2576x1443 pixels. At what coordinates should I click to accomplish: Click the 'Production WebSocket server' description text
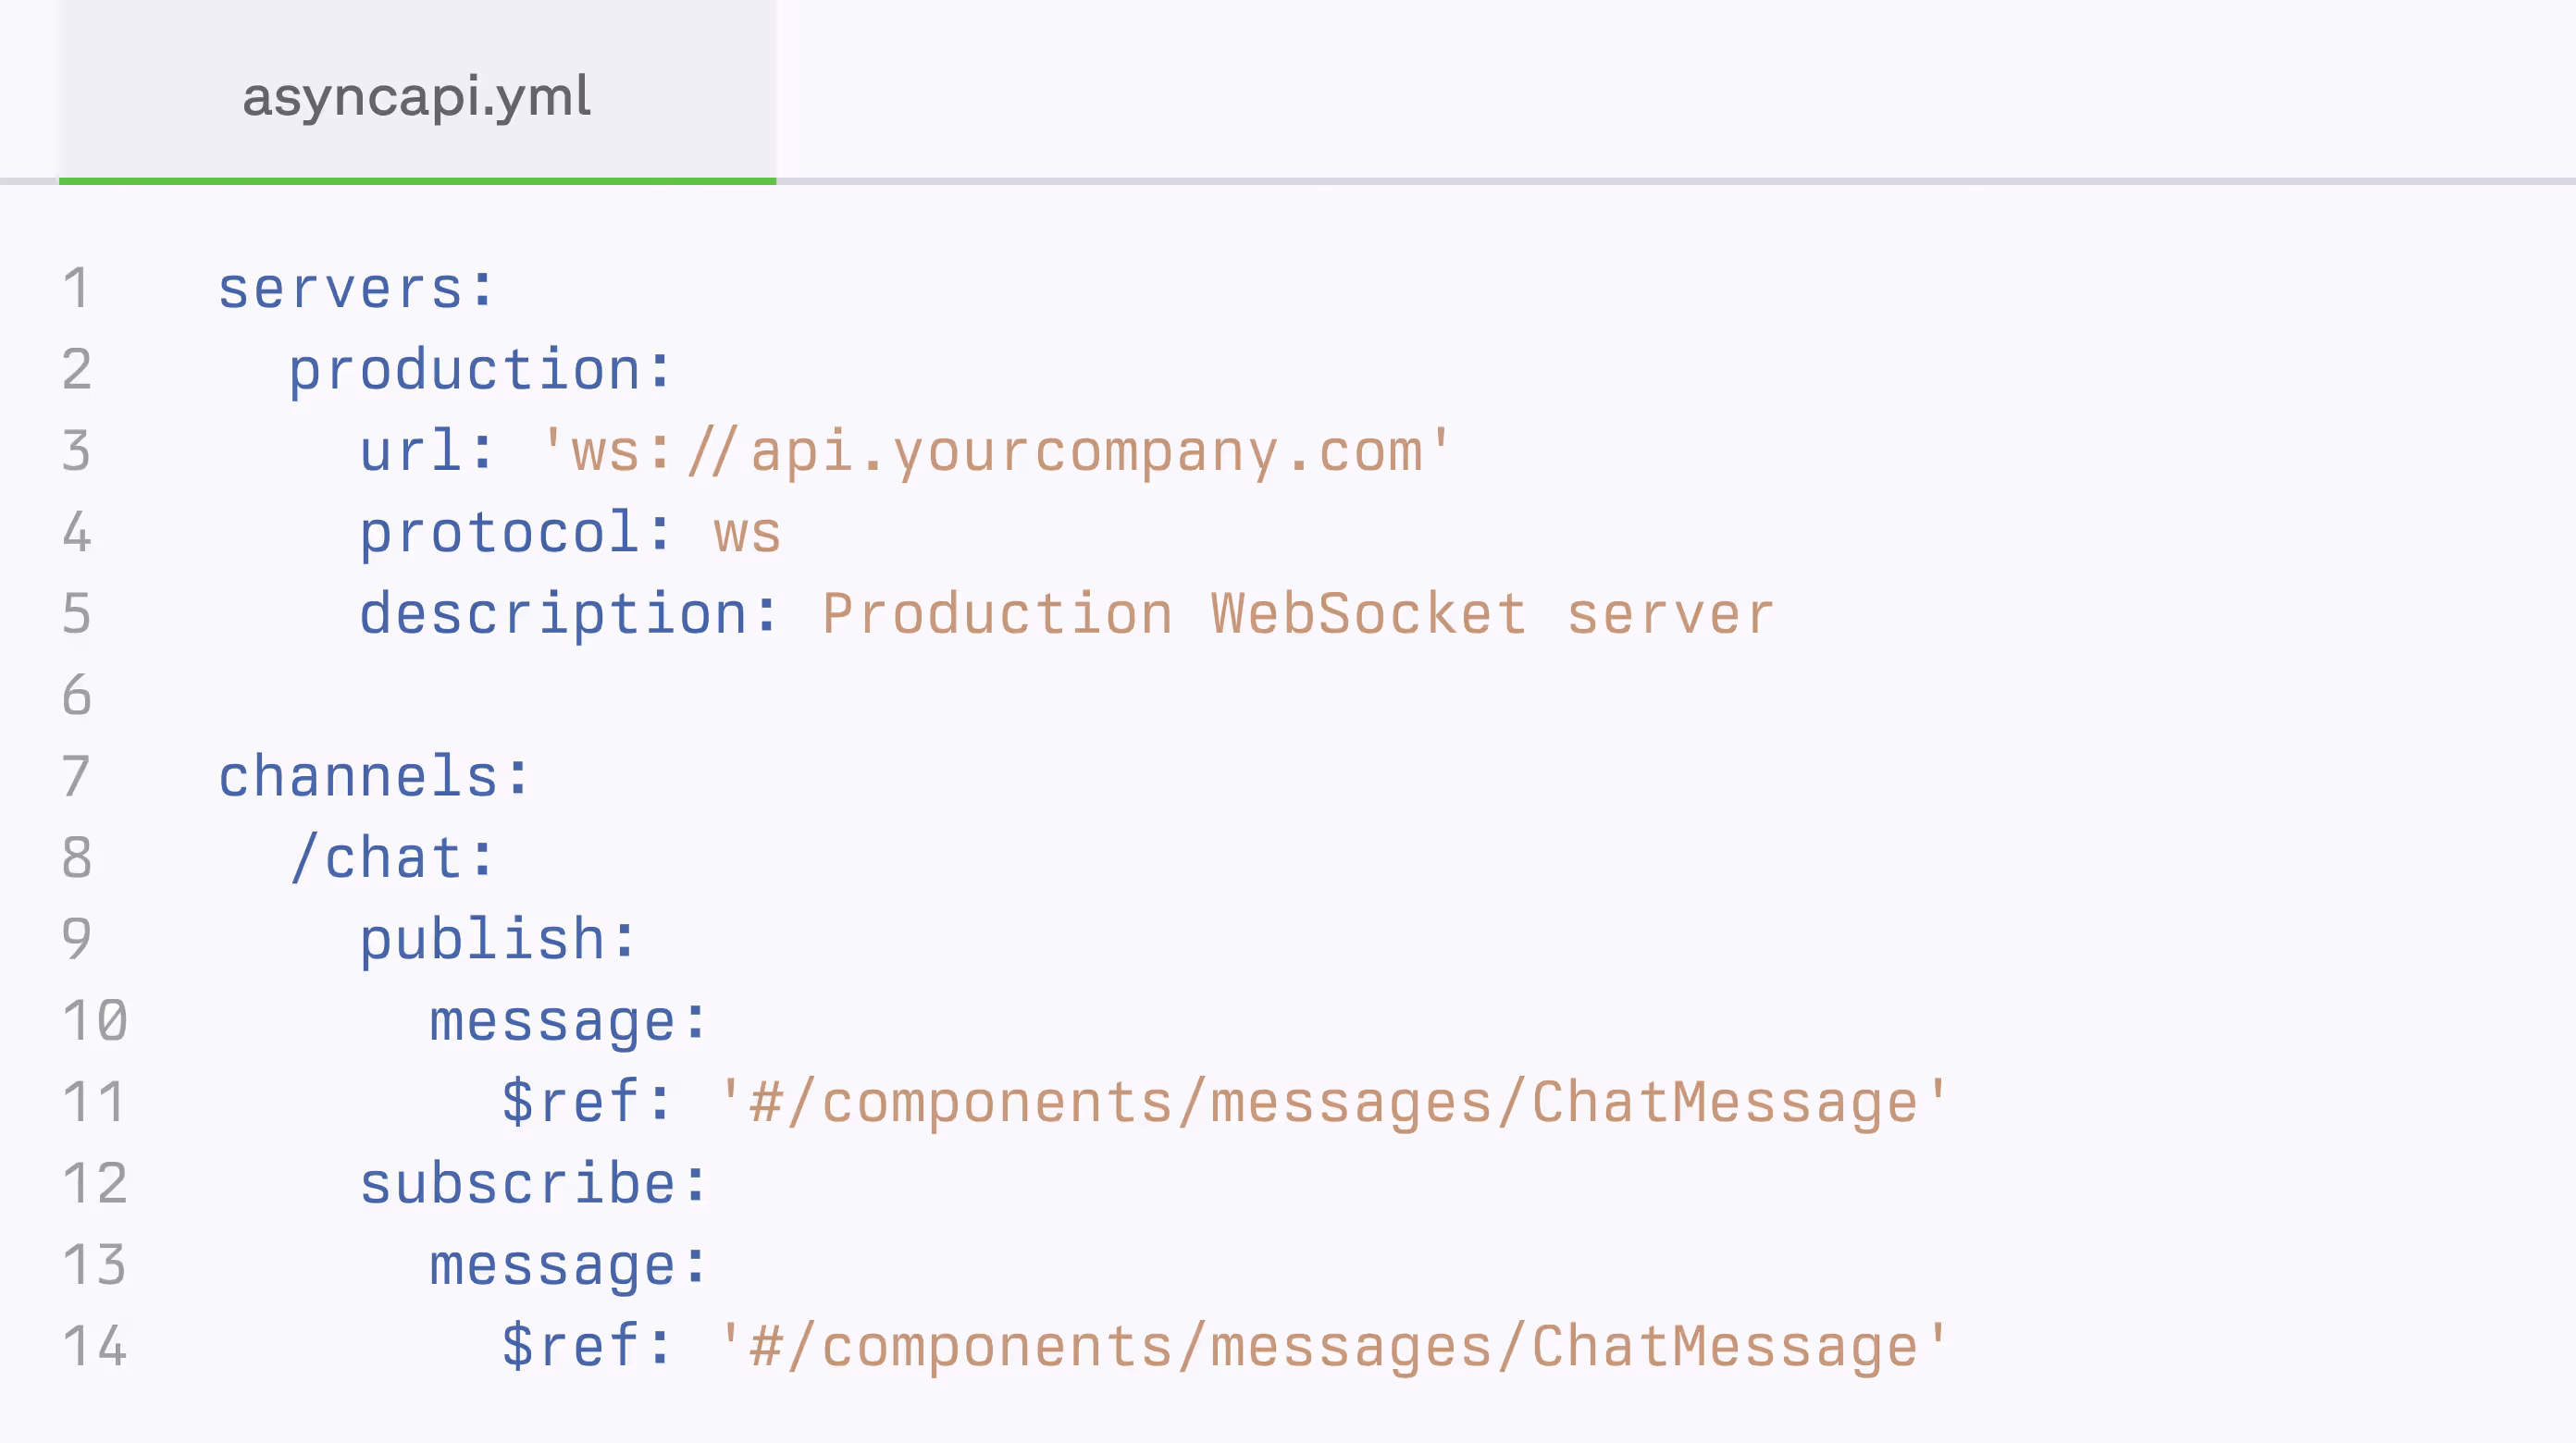click(x=1297, y=614)
